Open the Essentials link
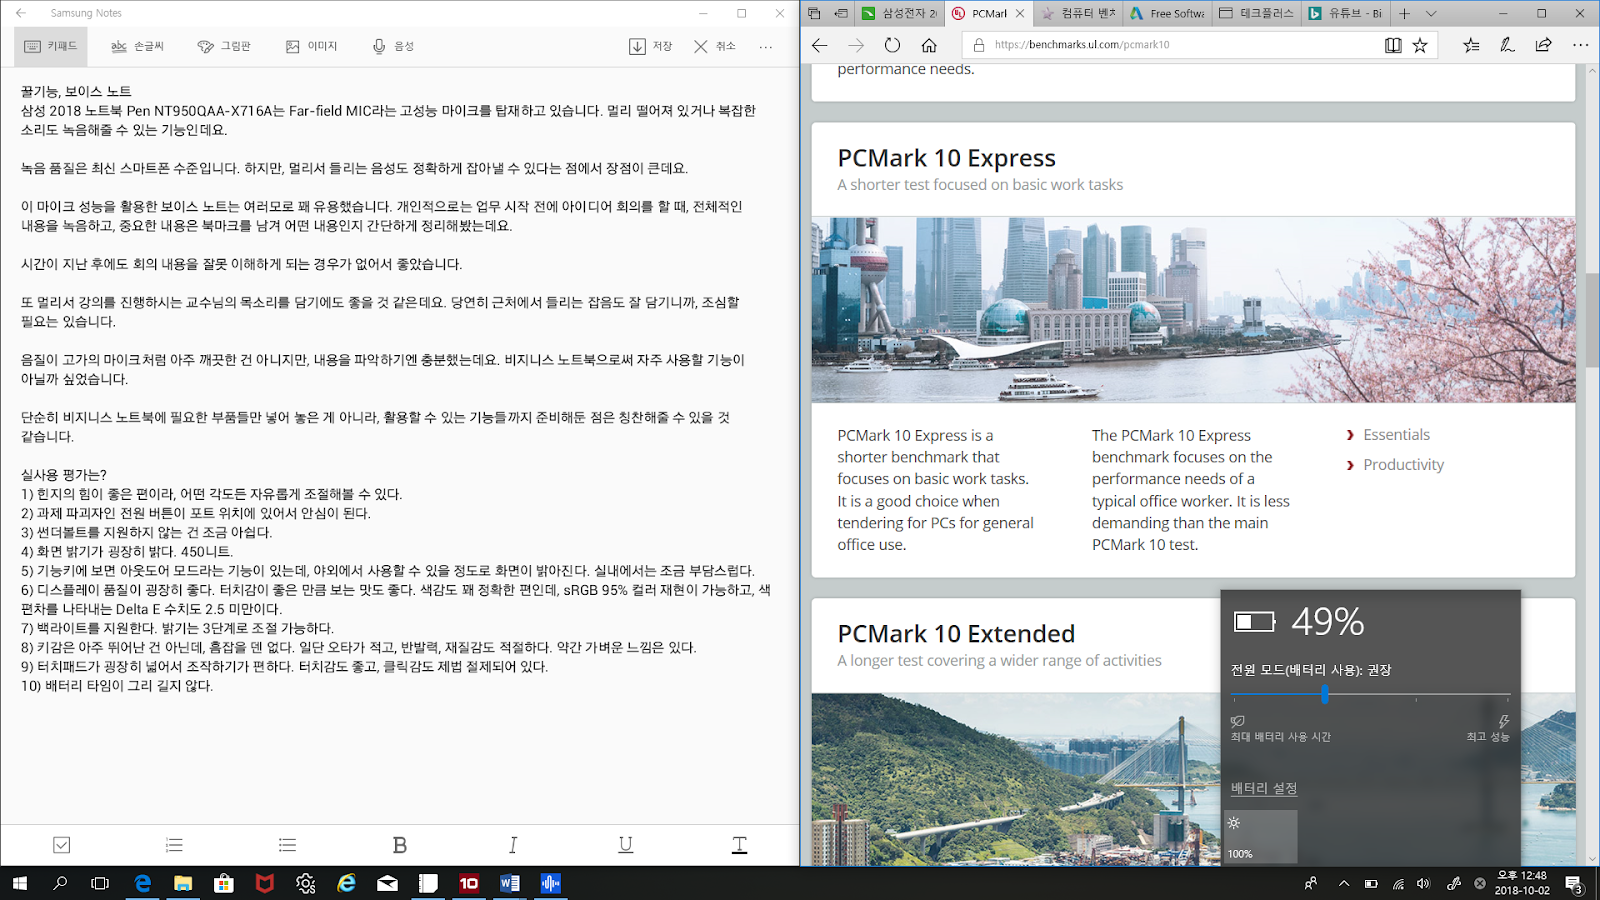Viewport: 1600px width, 900px height. point(1396,435)
